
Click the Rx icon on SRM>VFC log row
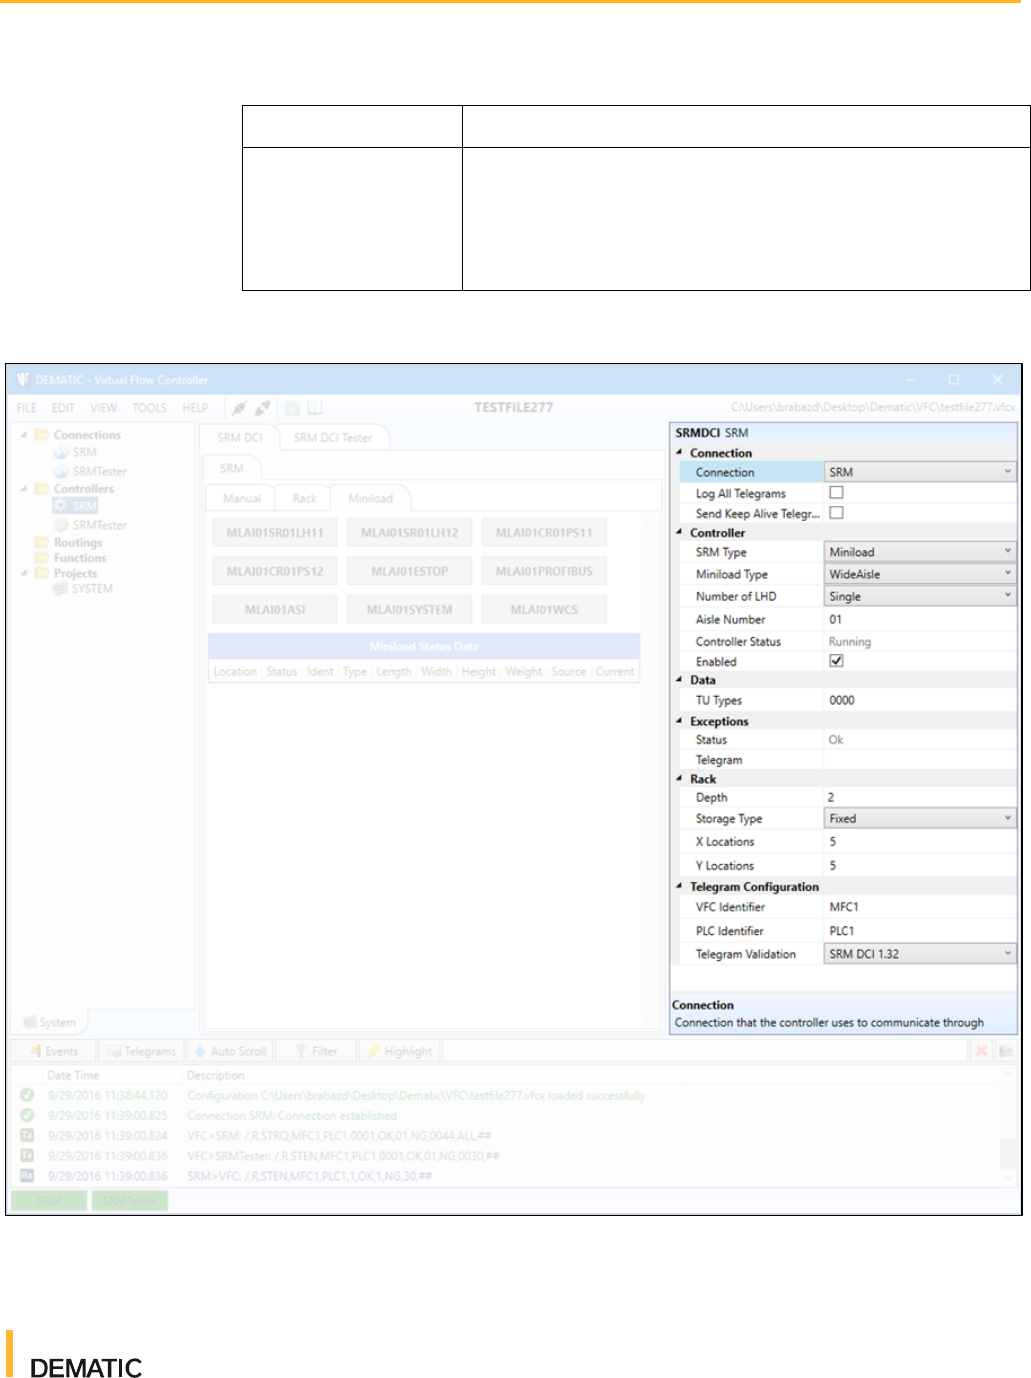(x=27, y=1176)
